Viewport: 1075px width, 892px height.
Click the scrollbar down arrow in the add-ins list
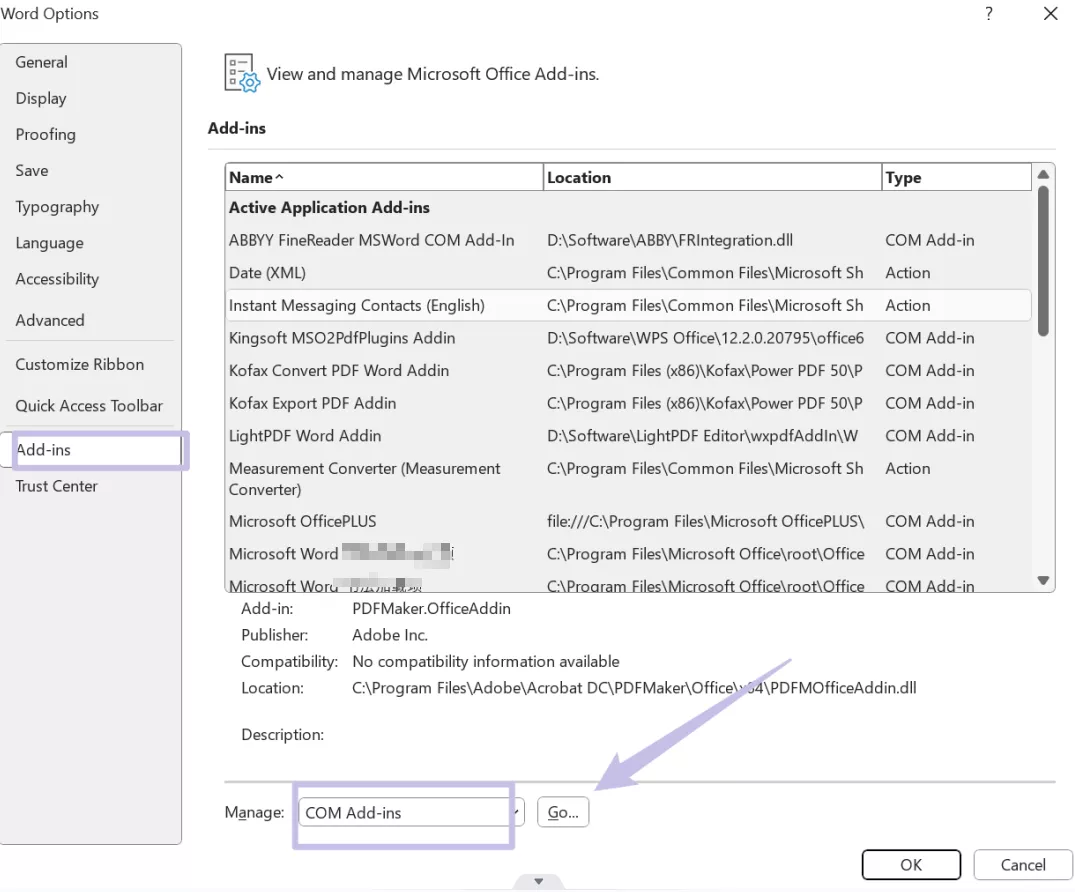(1043, 580)
